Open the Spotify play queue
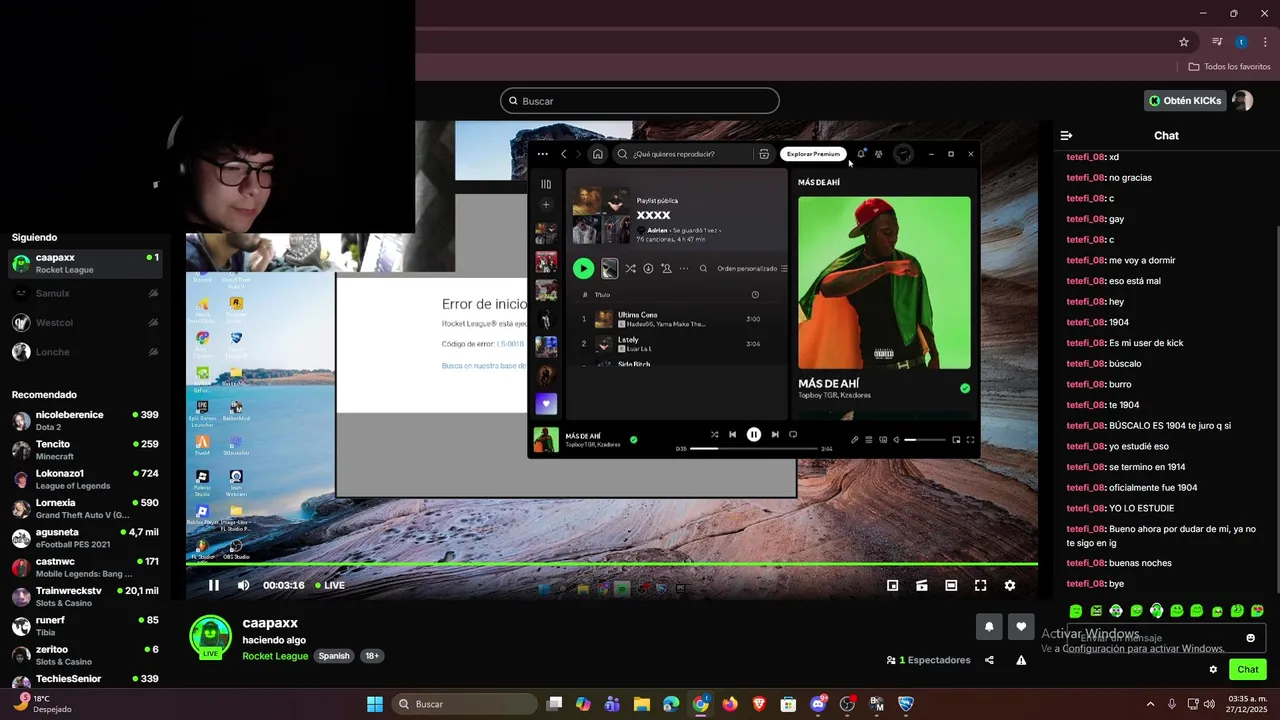The width and height of the screenshot is (1280, 720). (869, 439)
